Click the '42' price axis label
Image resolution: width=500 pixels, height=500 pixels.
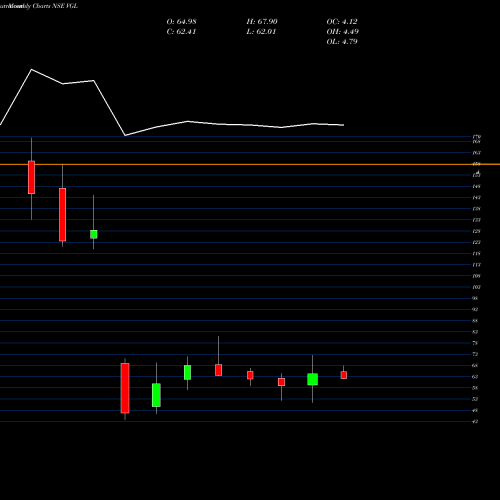475,421
